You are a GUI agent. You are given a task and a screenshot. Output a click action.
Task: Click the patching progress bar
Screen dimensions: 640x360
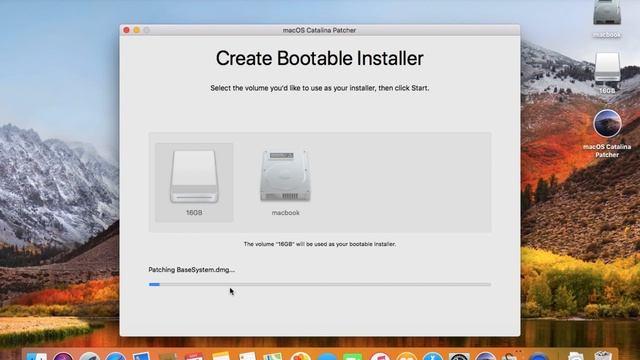pyautogui.click(x=320, y=284)
